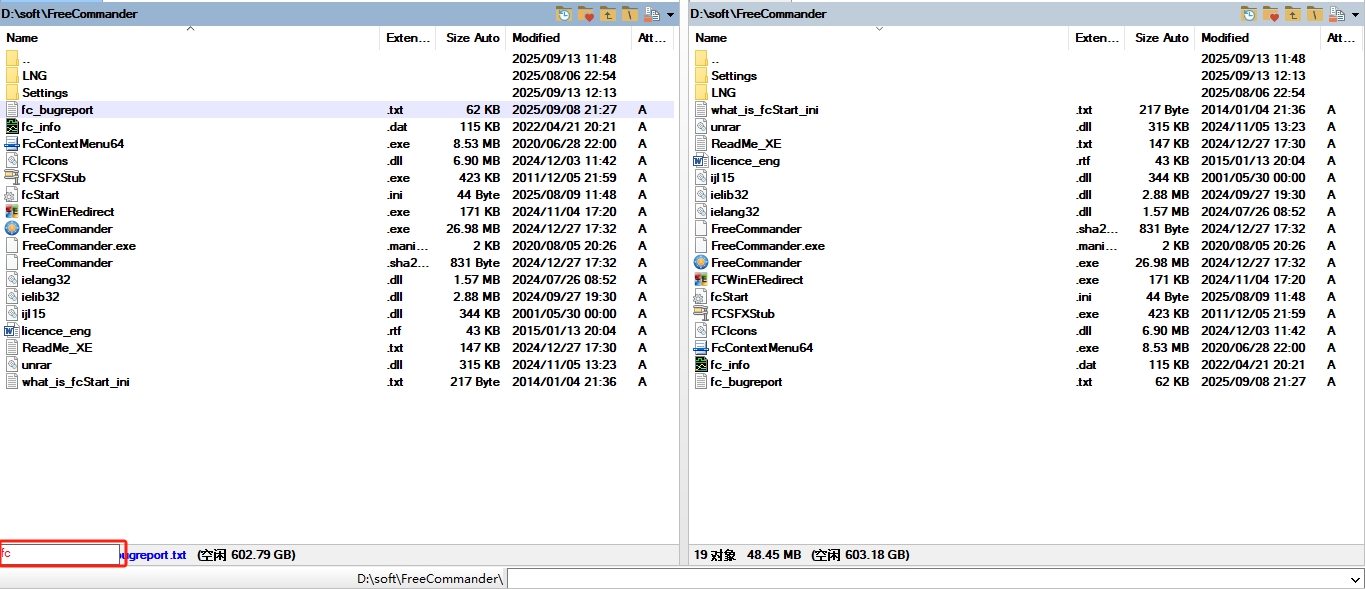Click the view layout icon in left pane
Screen dimensions: 1365x589
pos(652,14)
